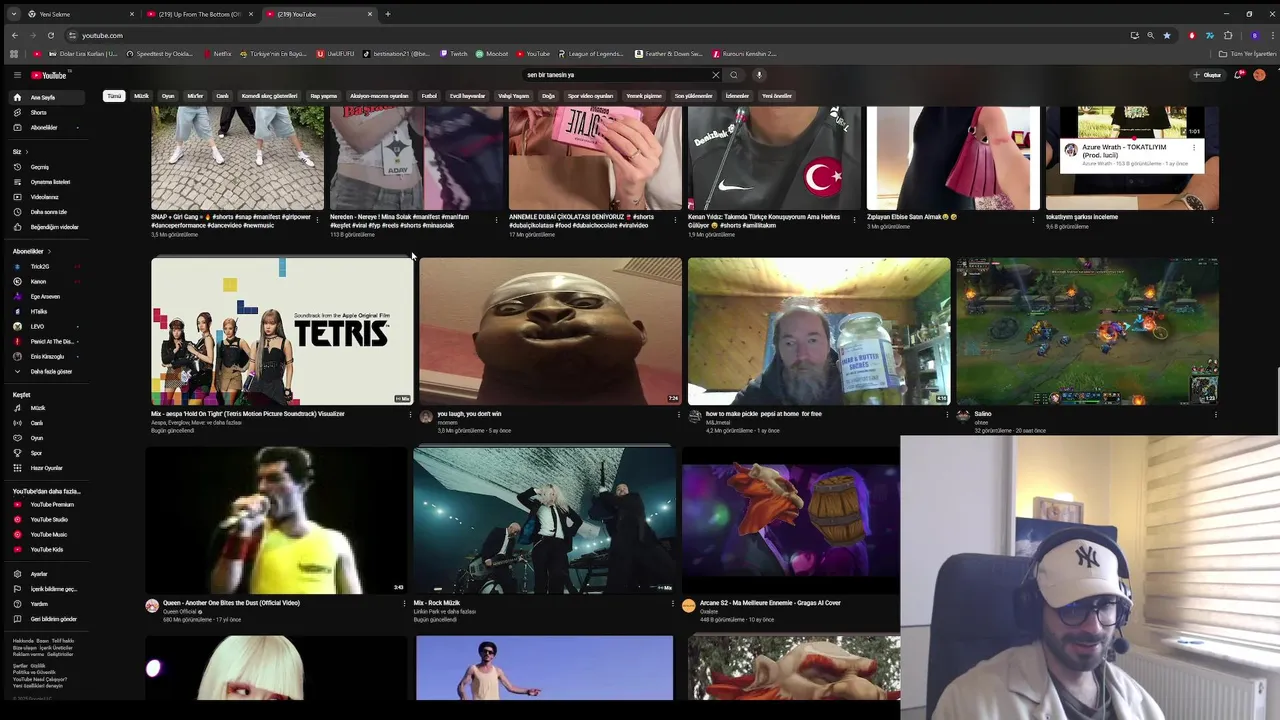The height and width of the screenshot is (720, 1280).
Task: Select the Yeni öneriler filter chip
Action: coord(777,96)
